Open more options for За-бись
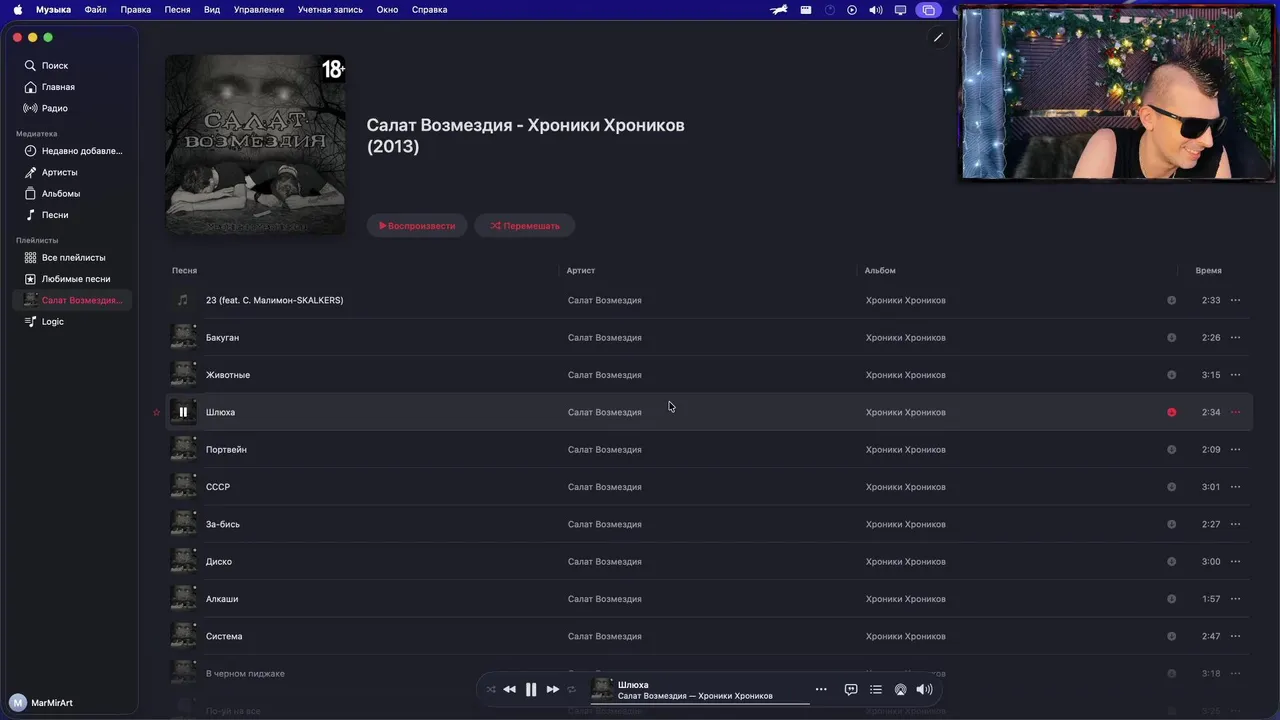The height and width of the screenshot is (720, 1280). 1236,524
